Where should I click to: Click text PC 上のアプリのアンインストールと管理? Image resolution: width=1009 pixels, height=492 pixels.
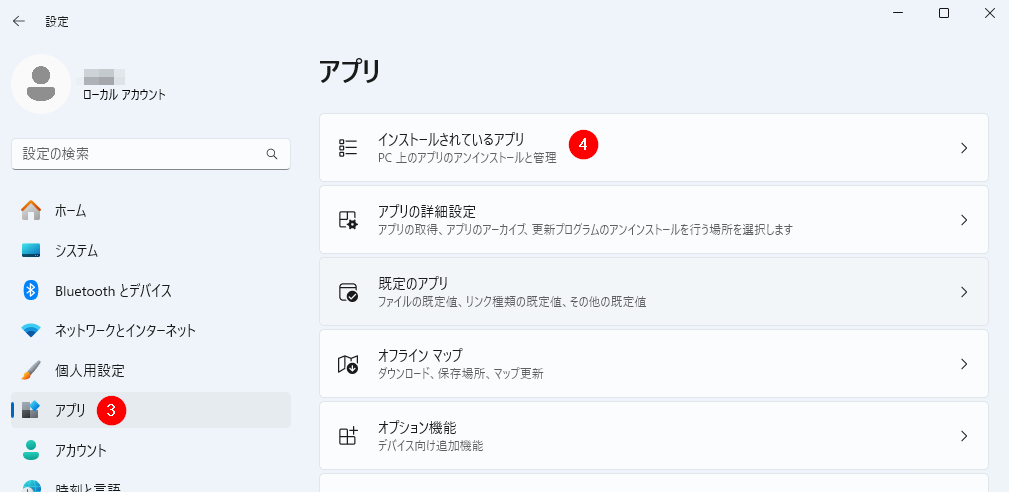pyautogui.click(x=467, y=158)
